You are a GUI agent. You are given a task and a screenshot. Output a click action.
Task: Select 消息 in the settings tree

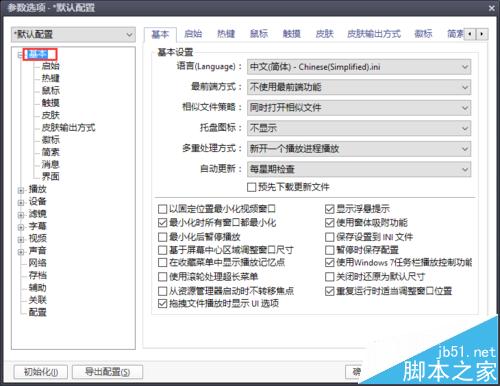coord(51,164)
